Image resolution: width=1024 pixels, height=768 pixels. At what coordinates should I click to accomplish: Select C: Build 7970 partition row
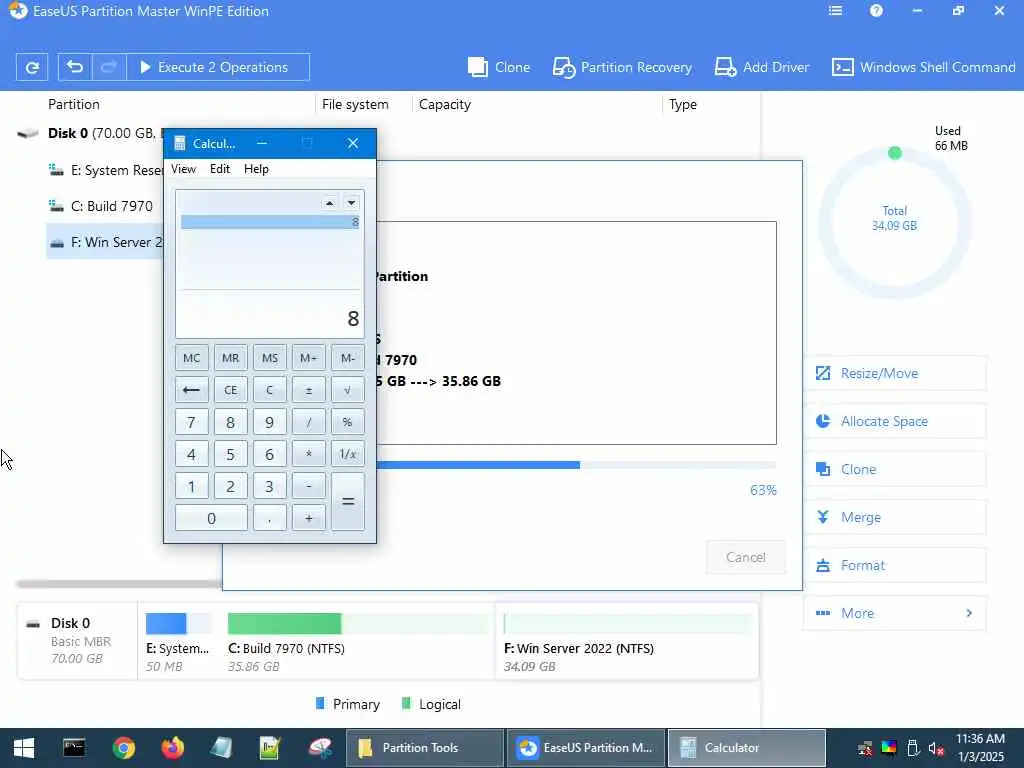click(106, 206)
